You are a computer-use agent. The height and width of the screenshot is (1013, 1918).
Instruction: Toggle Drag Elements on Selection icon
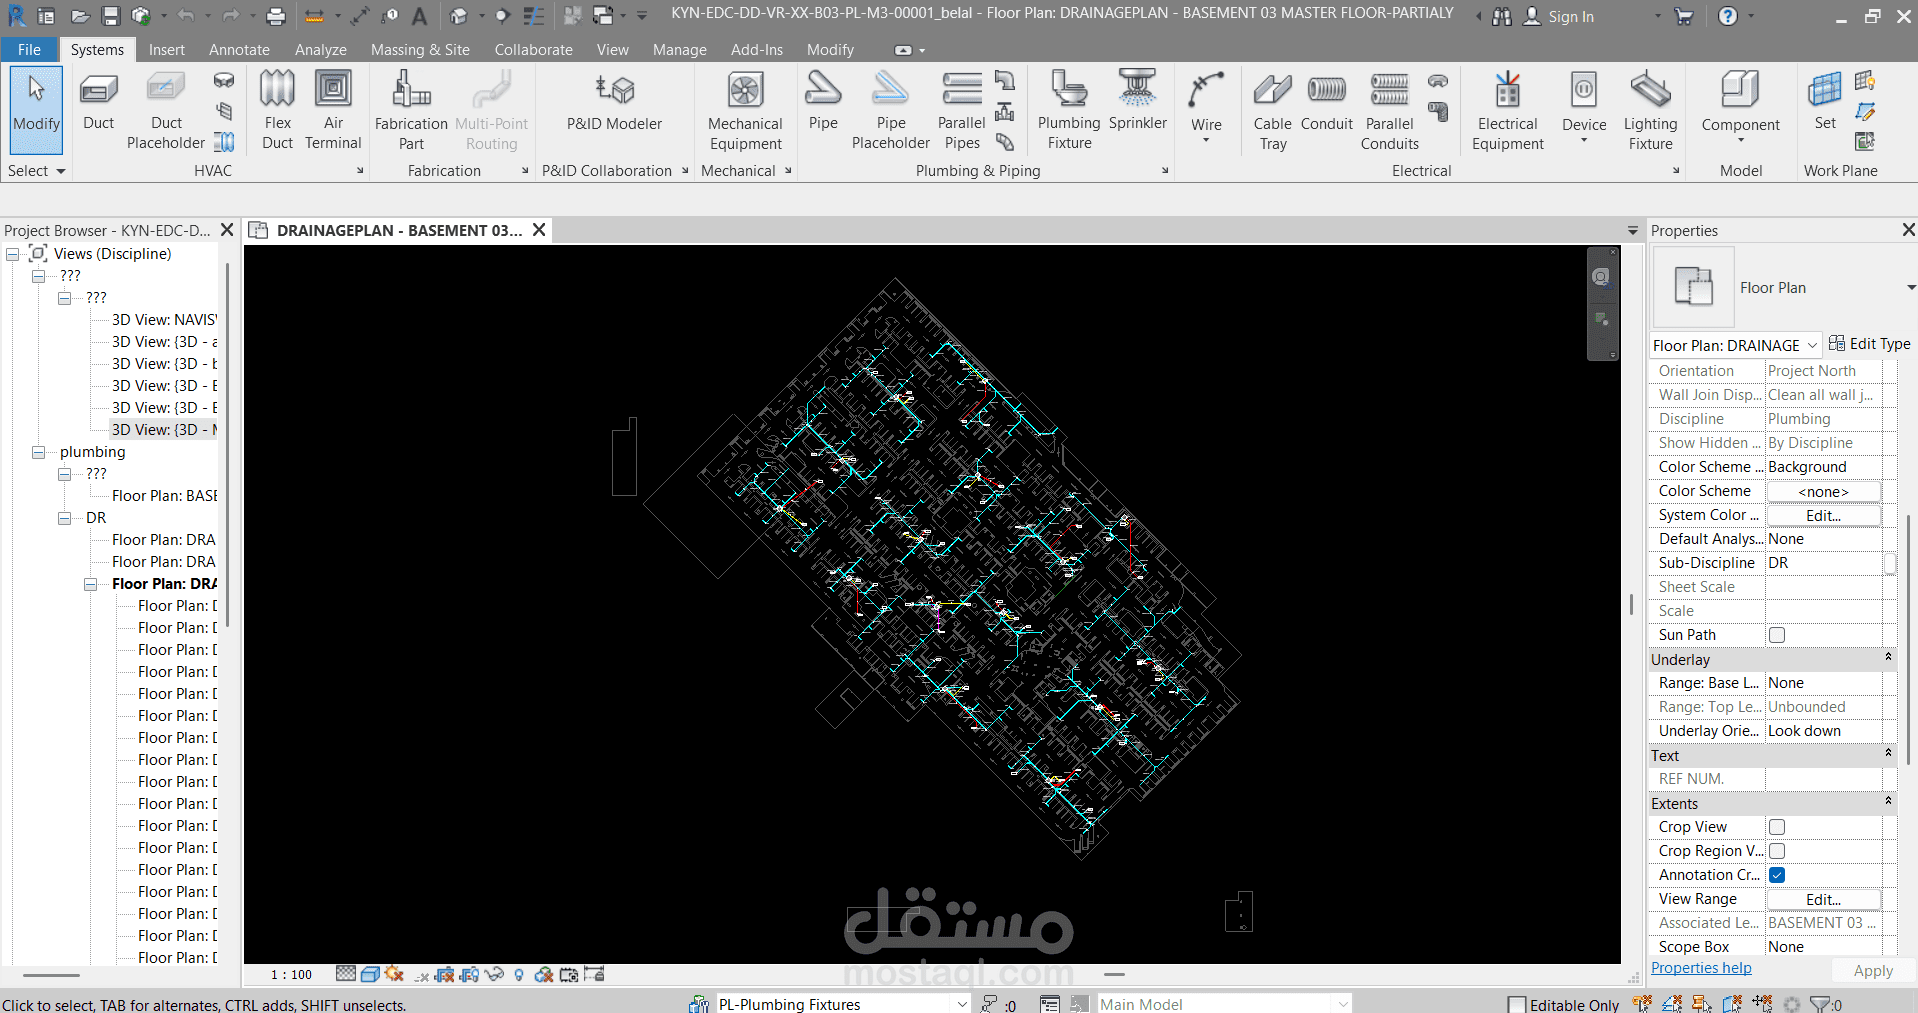coord(1762,1003)
